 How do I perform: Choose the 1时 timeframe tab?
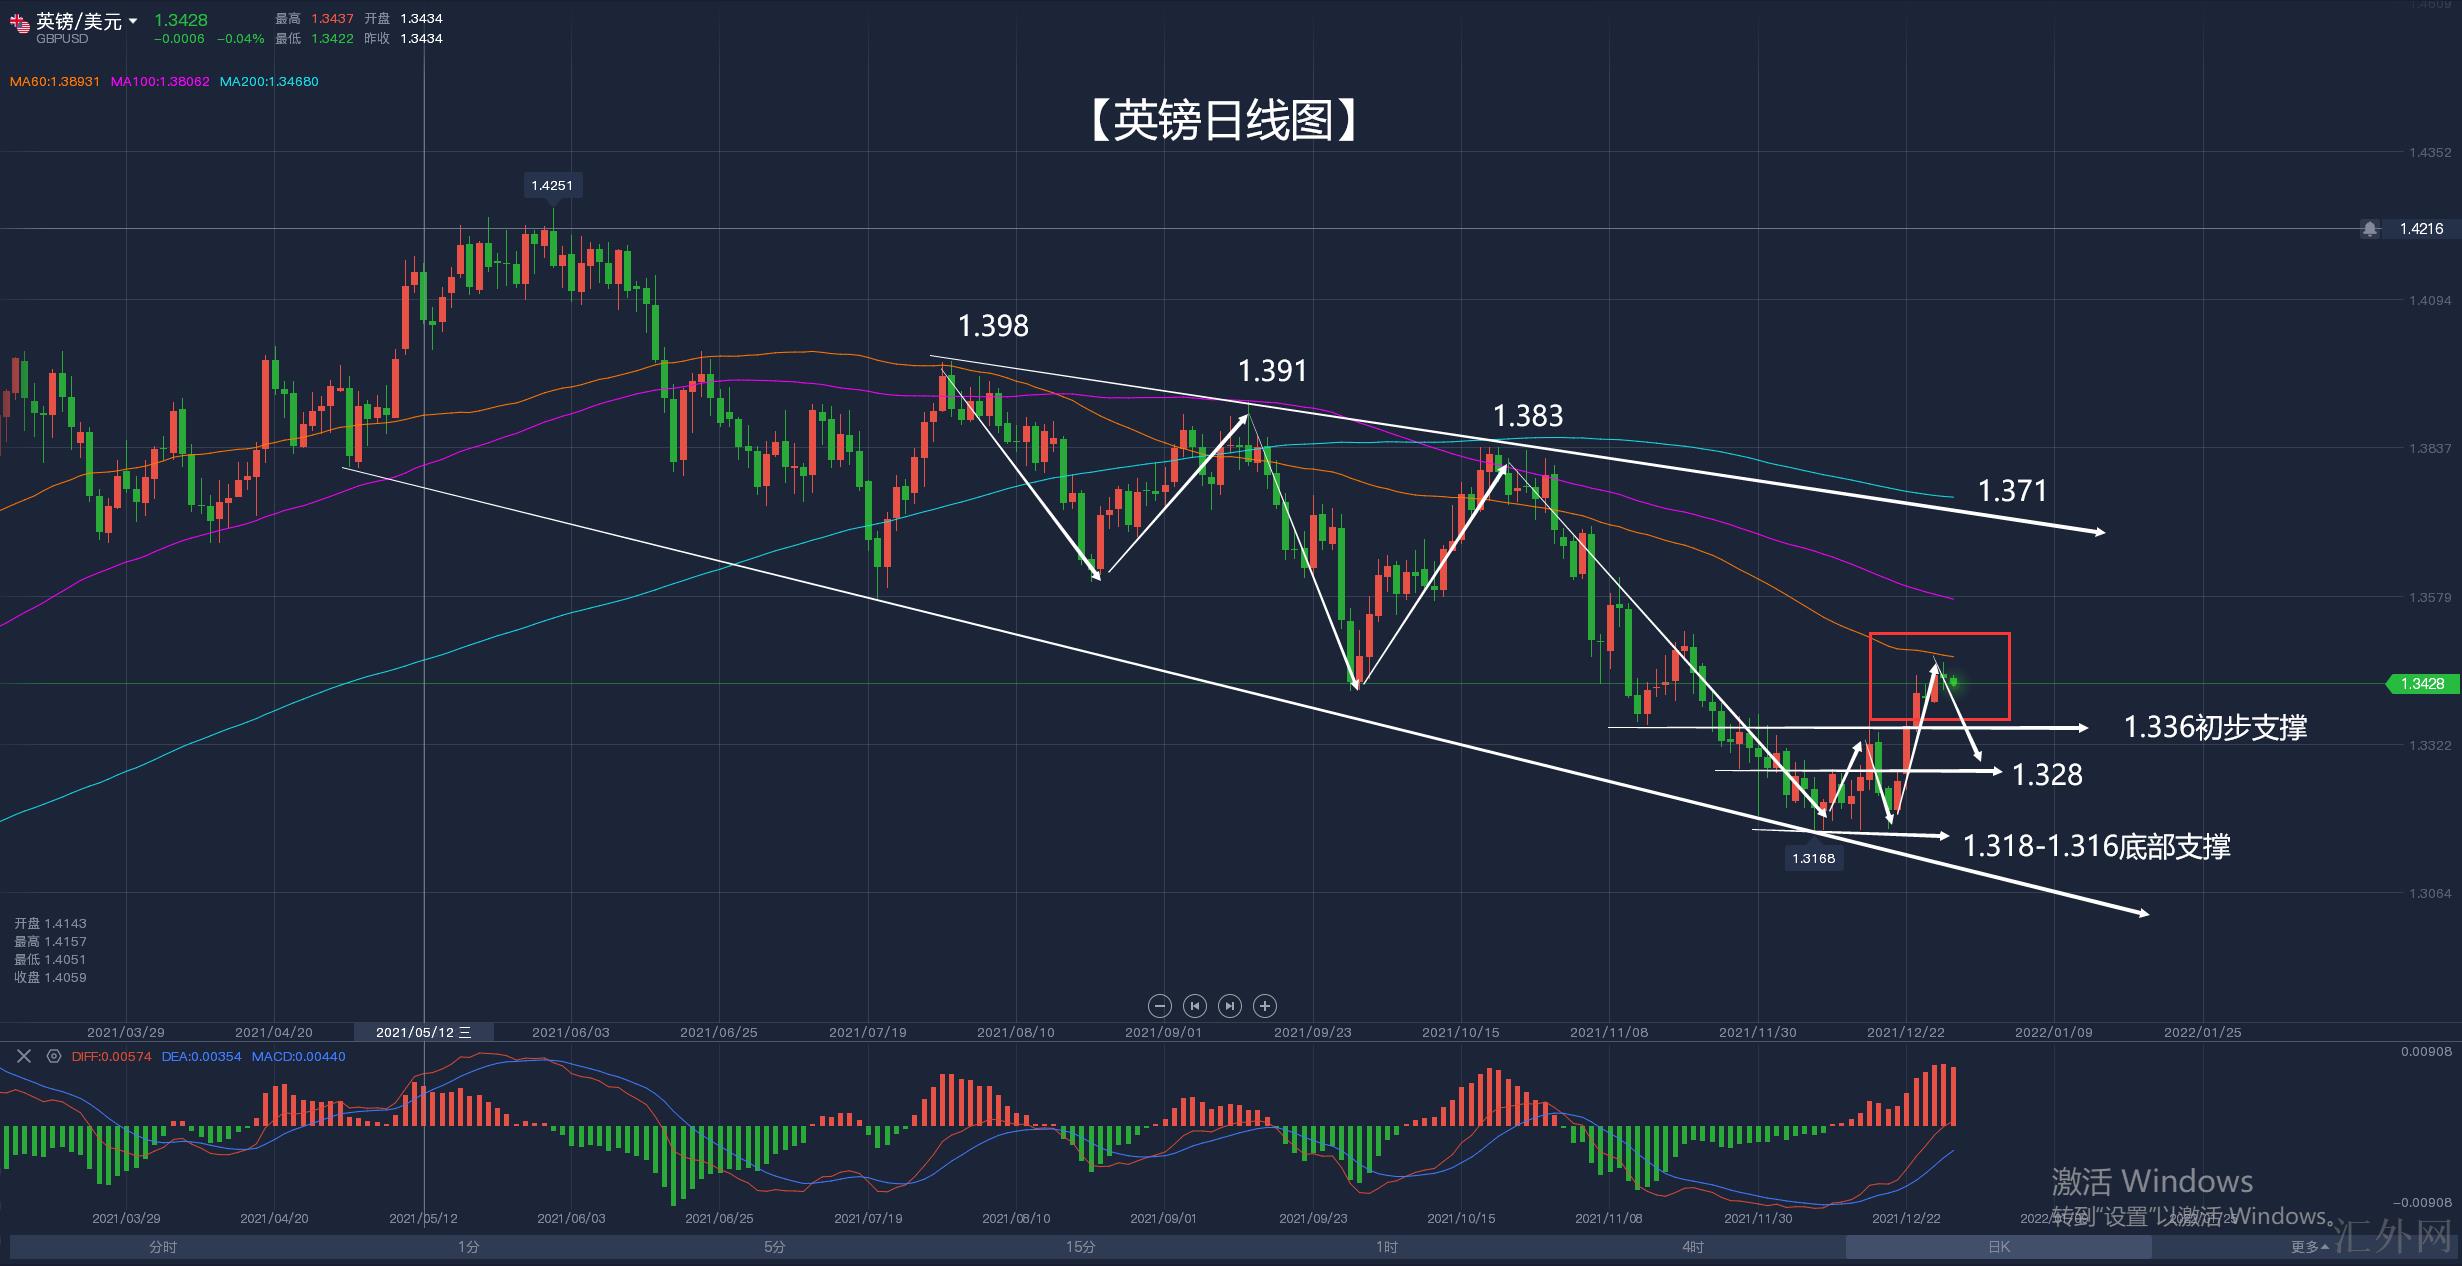coord(1387,1247)
